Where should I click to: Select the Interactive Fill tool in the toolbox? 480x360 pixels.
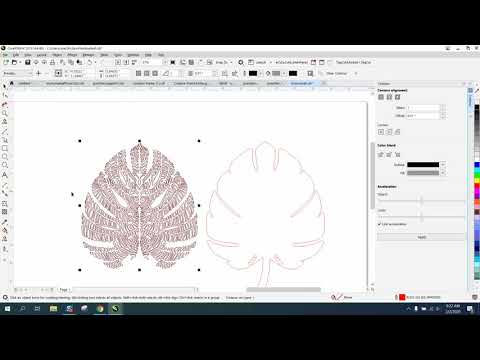point(5,230)
